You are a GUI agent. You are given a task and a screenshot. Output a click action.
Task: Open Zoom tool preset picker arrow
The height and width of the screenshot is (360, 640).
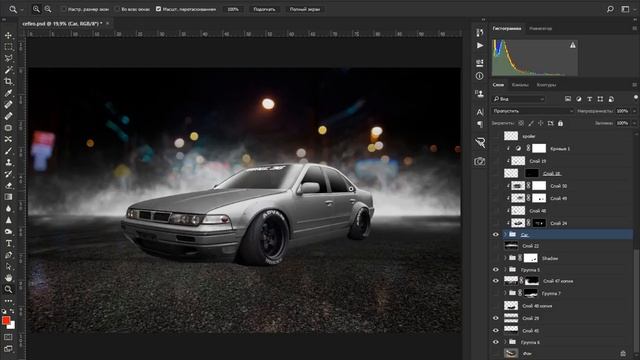tap(22, 9)
